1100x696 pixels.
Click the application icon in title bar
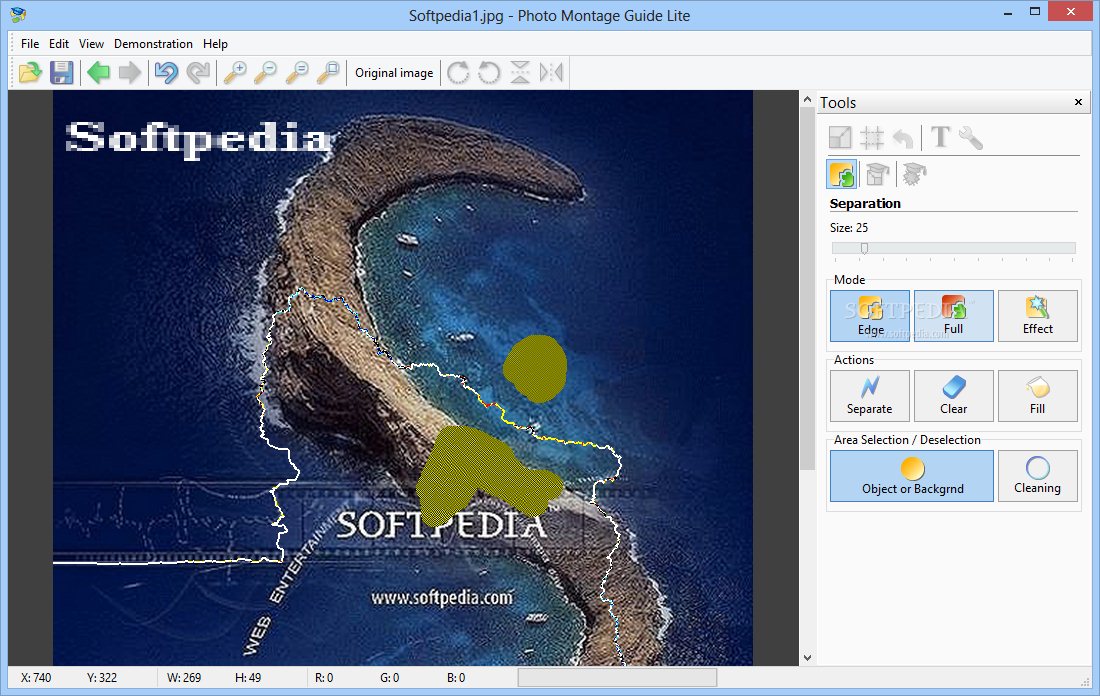pos(18,15)
